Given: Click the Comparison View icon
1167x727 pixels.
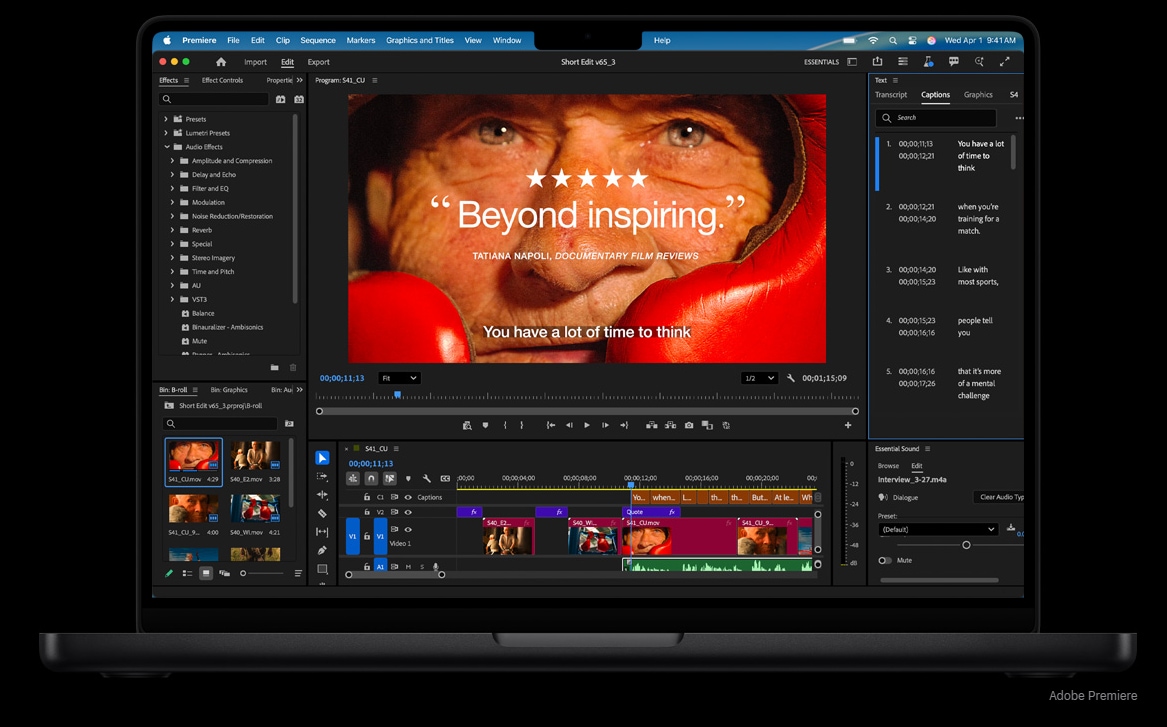Looking at the screenshot, I should 707,425.
